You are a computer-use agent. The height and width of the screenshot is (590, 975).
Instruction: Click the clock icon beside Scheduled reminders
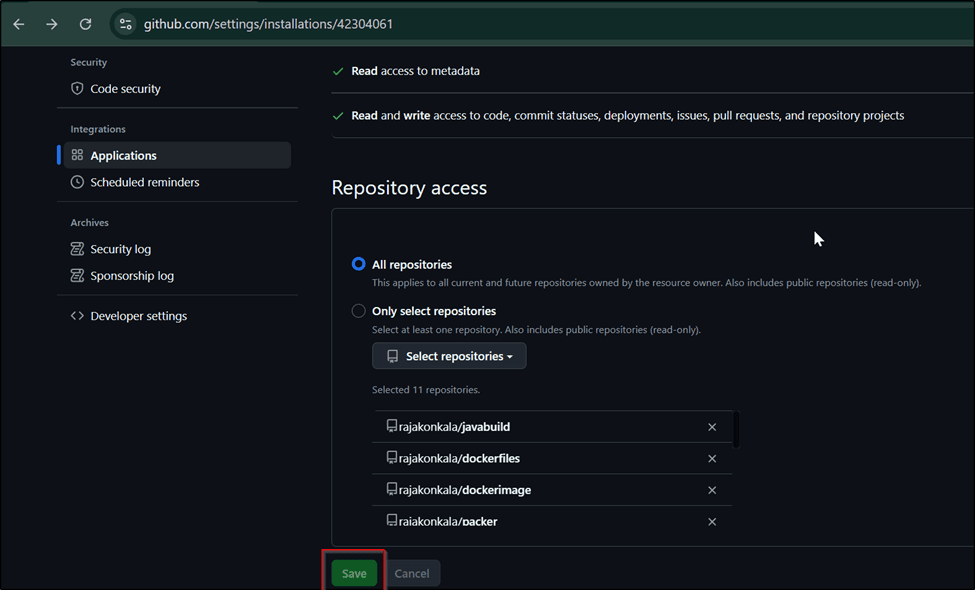click(77, 182)
